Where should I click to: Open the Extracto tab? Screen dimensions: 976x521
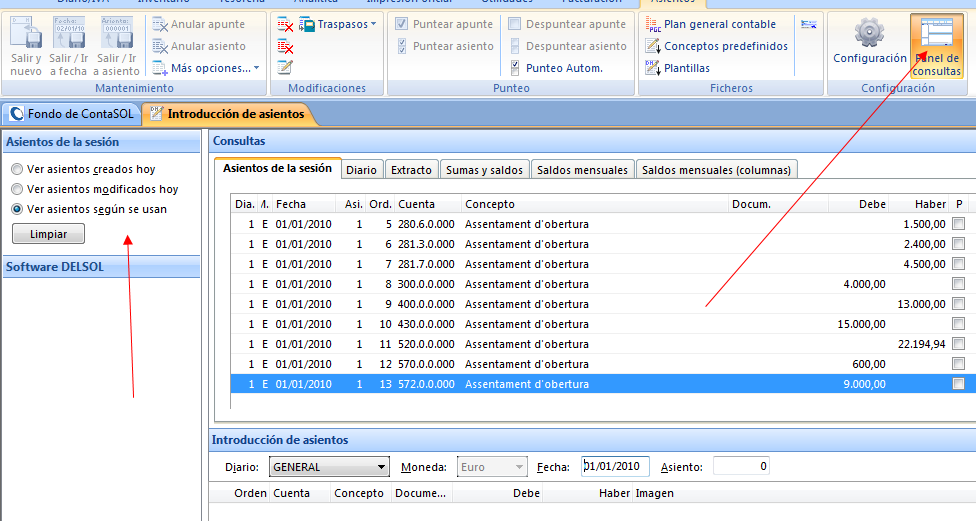point(411,170)
